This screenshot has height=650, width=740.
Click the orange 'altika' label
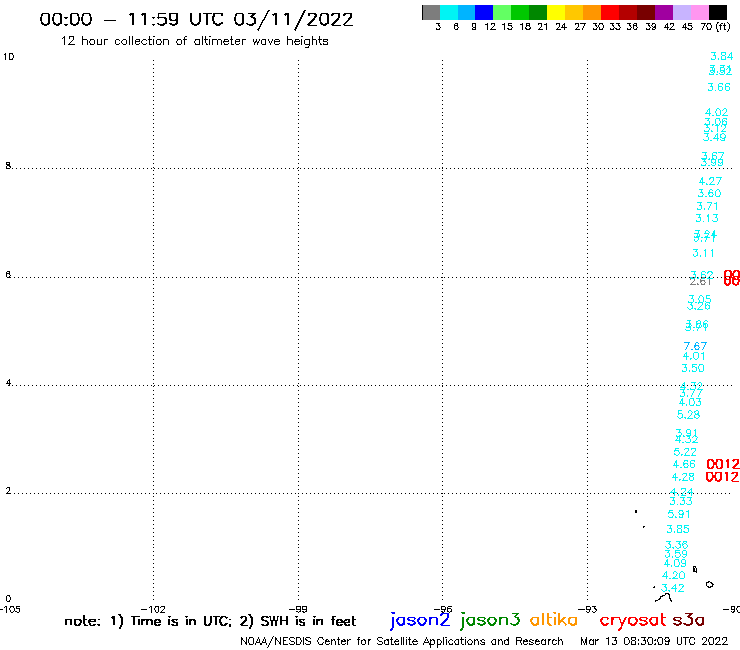click(554, 620)
